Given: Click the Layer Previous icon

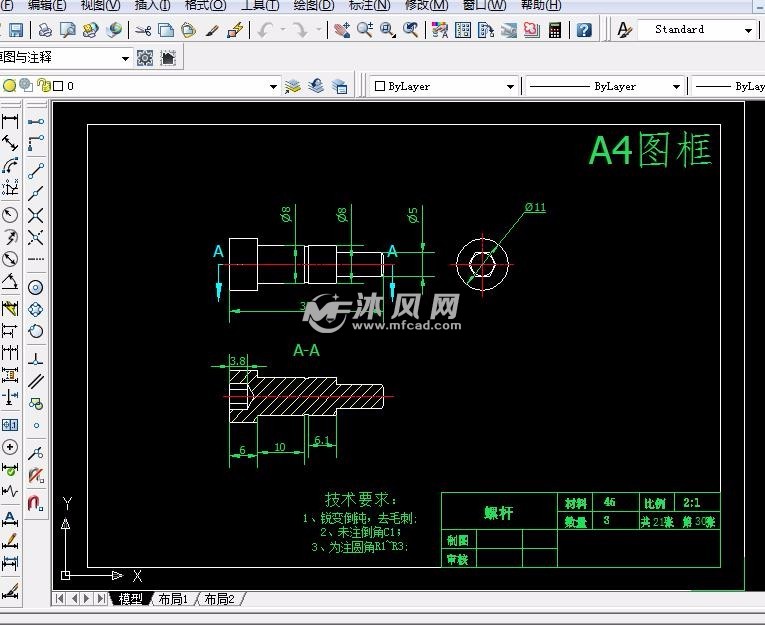Looking at the screenshot, I should [316, 86].
